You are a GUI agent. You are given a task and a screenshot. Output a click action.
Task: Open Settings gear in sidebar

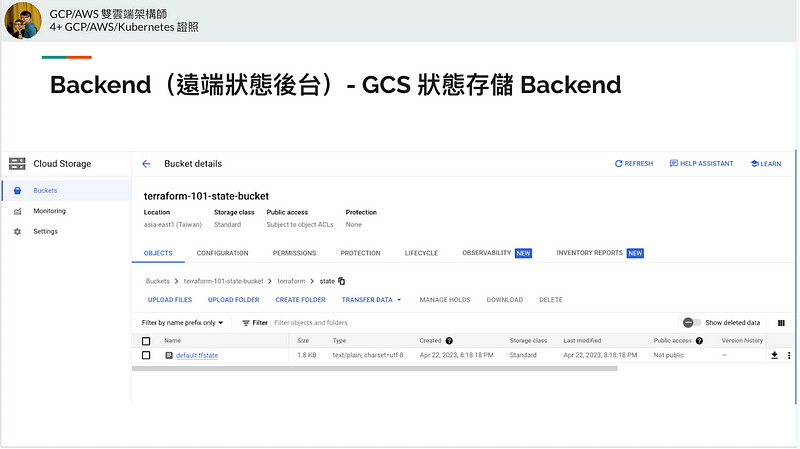click(17, 232)
